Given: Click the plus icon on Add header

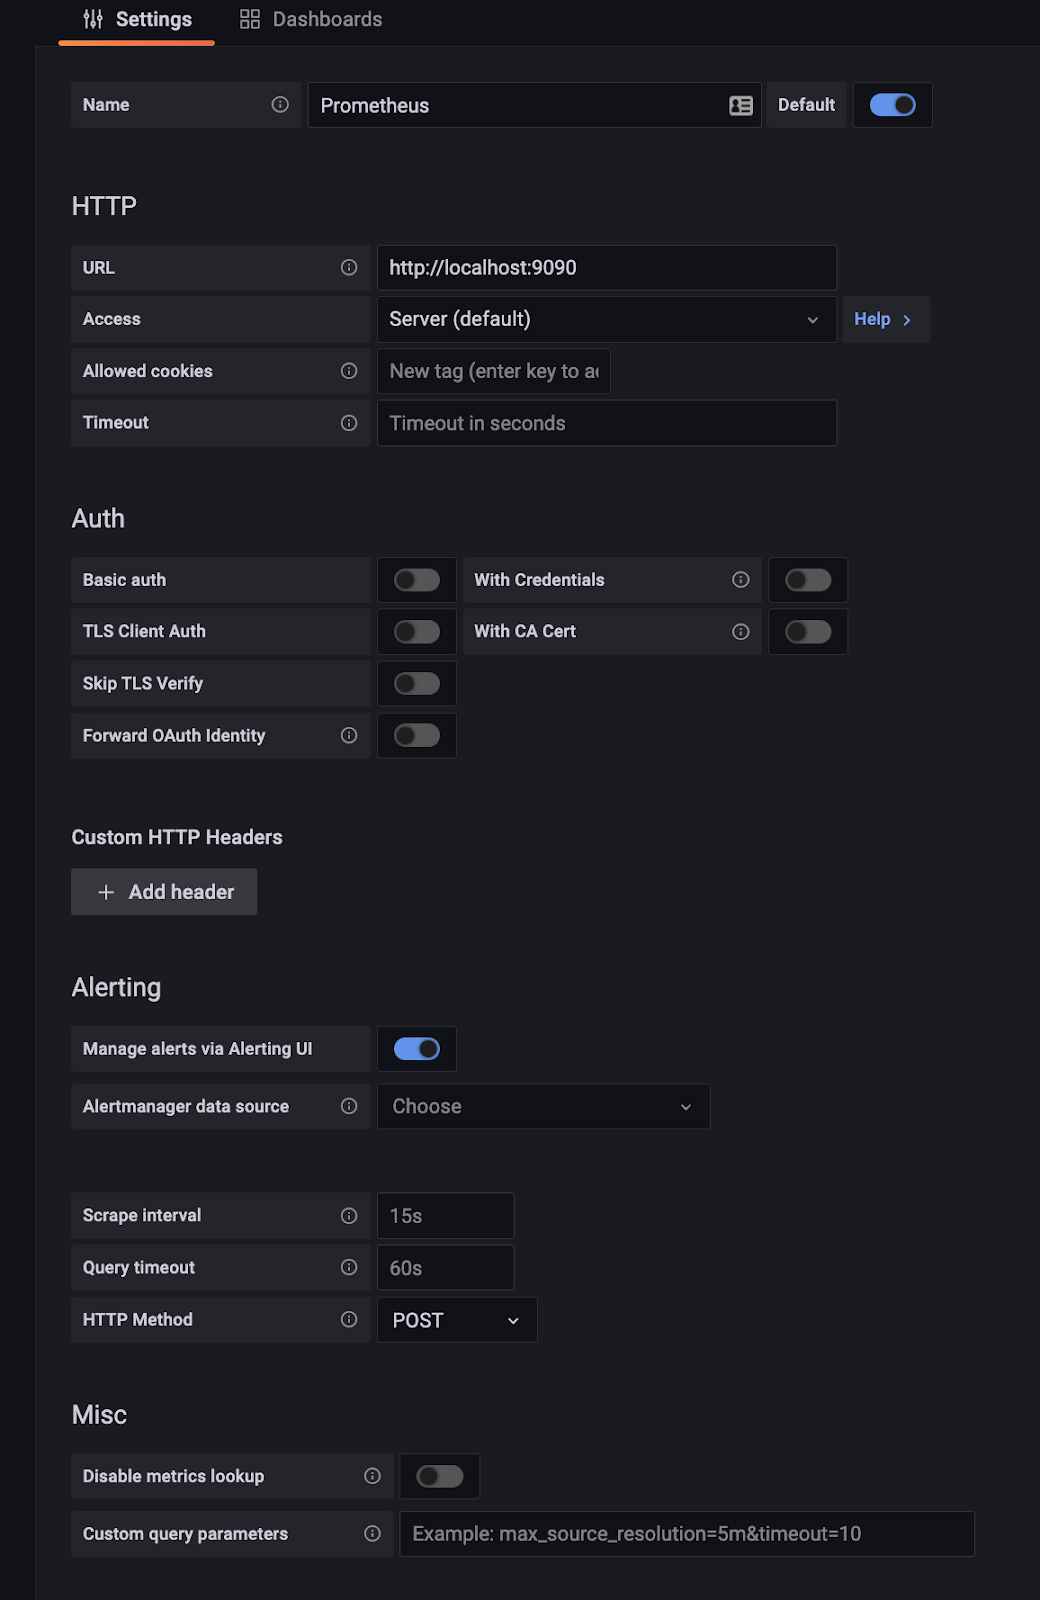Looking at the screenshot, I should click(106, 892).
